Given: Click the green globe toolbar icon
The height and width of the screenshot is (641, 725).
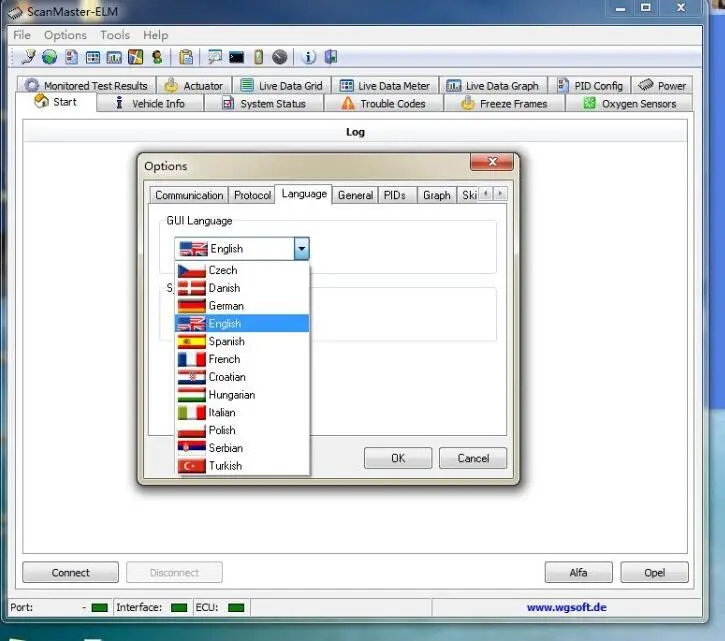Looking at the screenshot, I should [49, 57].
